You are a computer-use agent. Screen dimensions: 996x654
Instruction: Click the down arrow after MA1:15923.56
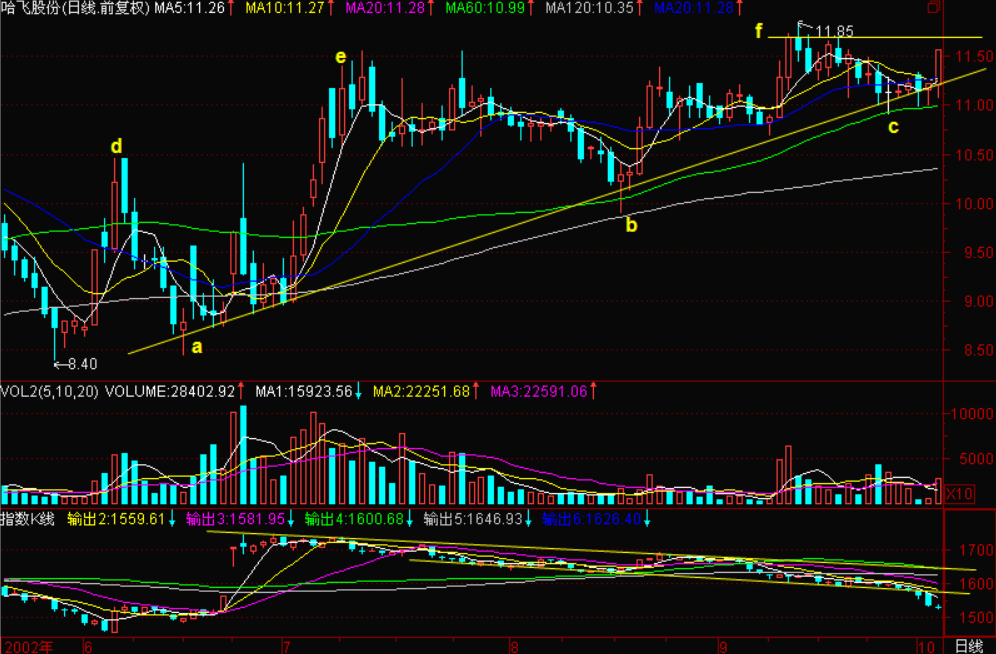(x=359, y=391)
